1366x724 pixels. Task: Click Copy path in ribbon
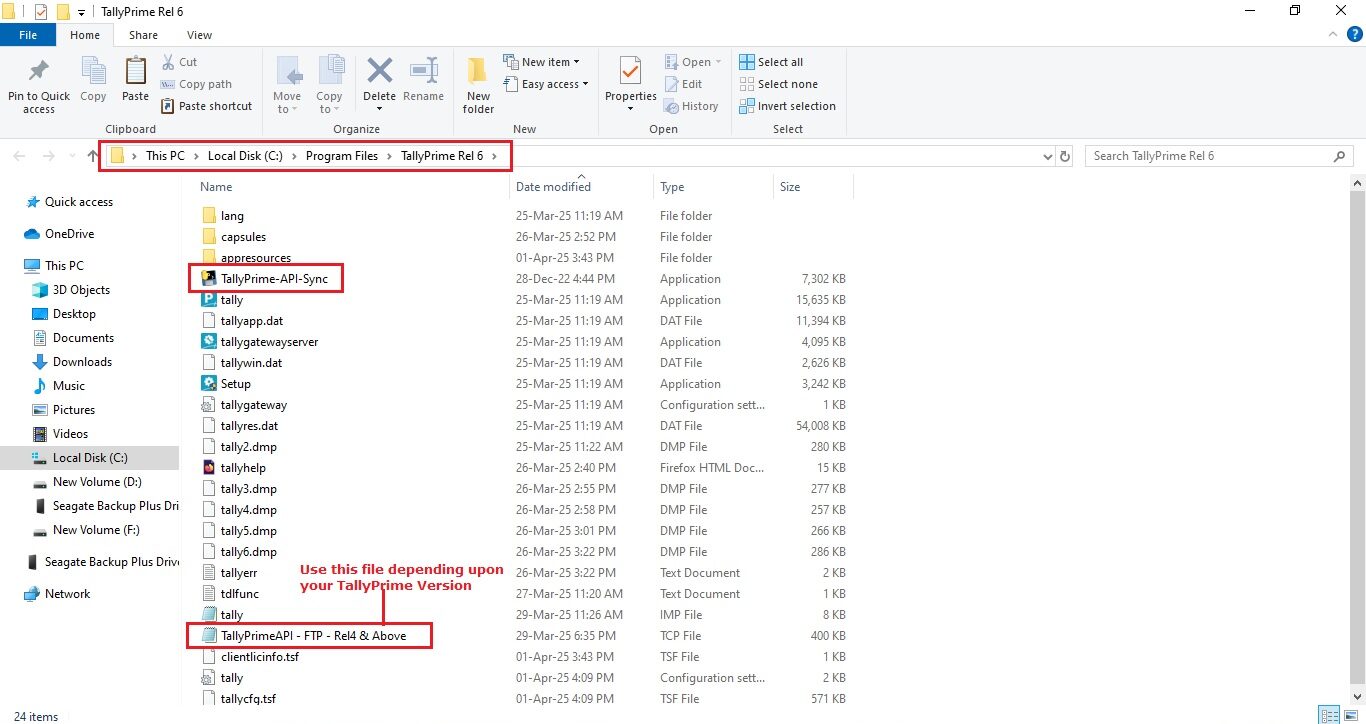pyautogui.click(x=196, y=84)
